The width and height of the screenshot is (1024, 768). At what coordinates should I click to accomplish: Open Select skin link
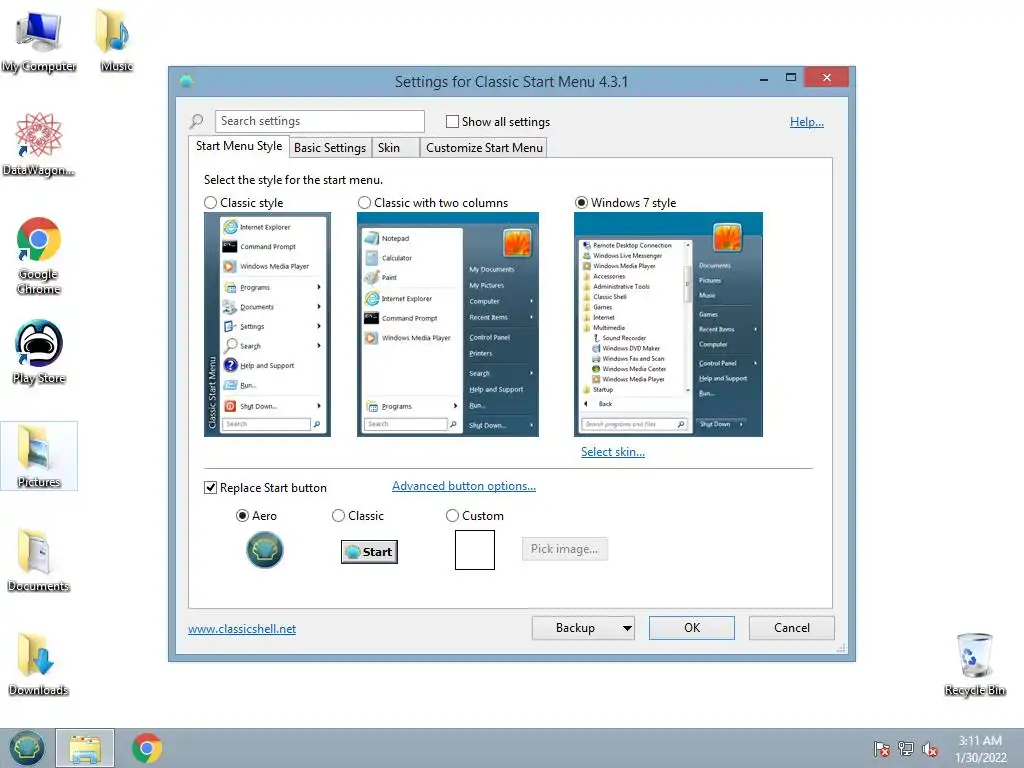point(613,452)
